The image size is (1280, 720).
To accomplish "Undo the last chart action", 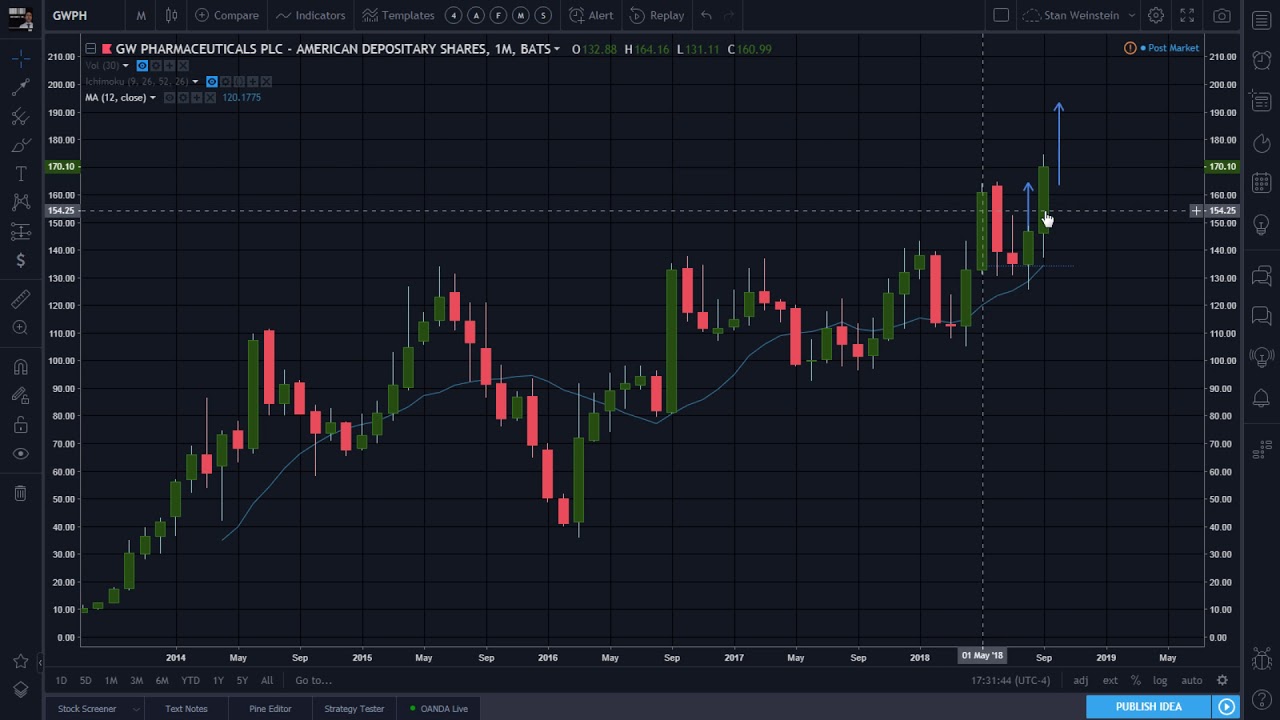I will (x=706, y=15).
